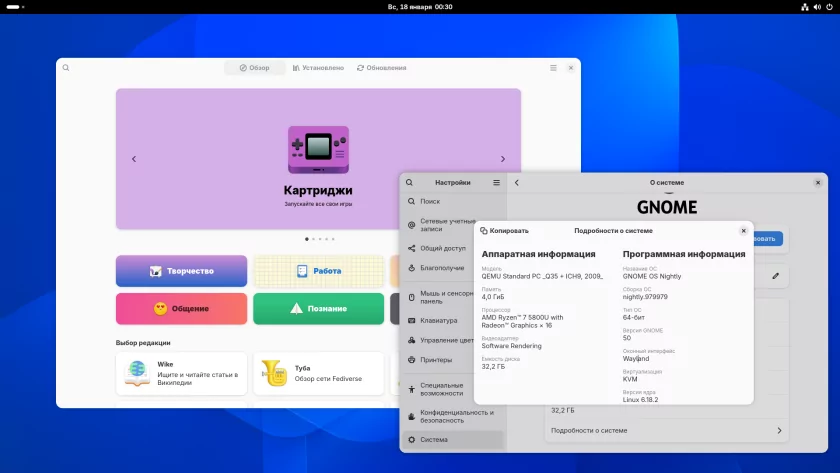The width and height of the screenshot is (840, 473).
Task: Switch to the Обновления tab
Action: (x=381, y=68)
